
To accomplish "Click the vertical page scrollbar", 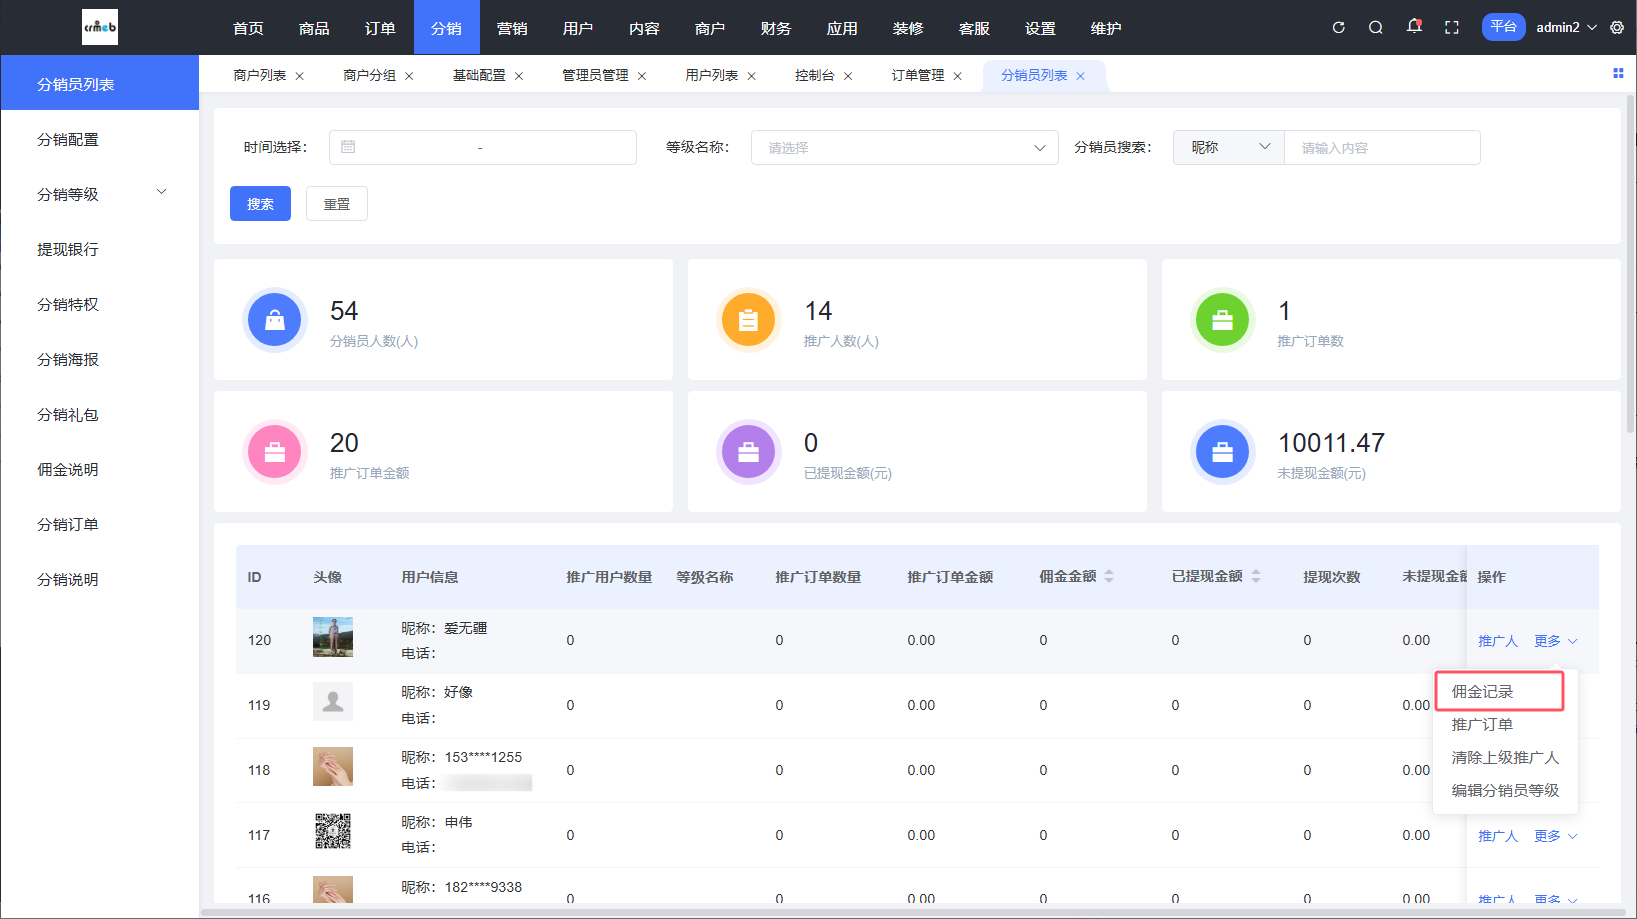I will (x=1631, y=265).
